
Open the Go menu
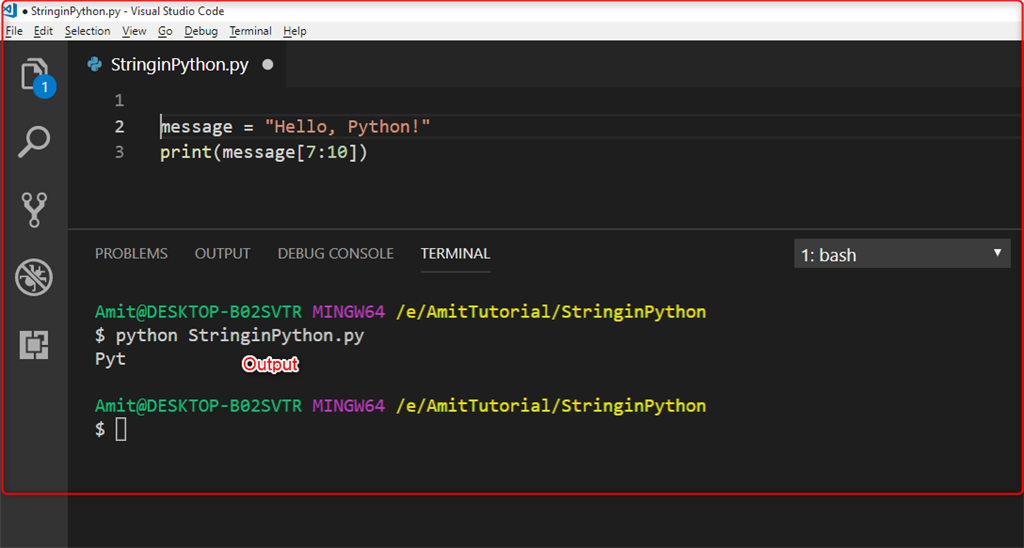tap(165, 31)
